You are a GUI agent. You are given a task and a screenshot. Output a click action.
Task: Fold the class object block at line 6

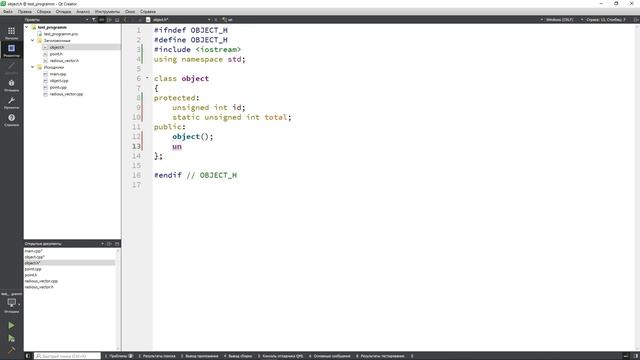(x=147, y=78)
